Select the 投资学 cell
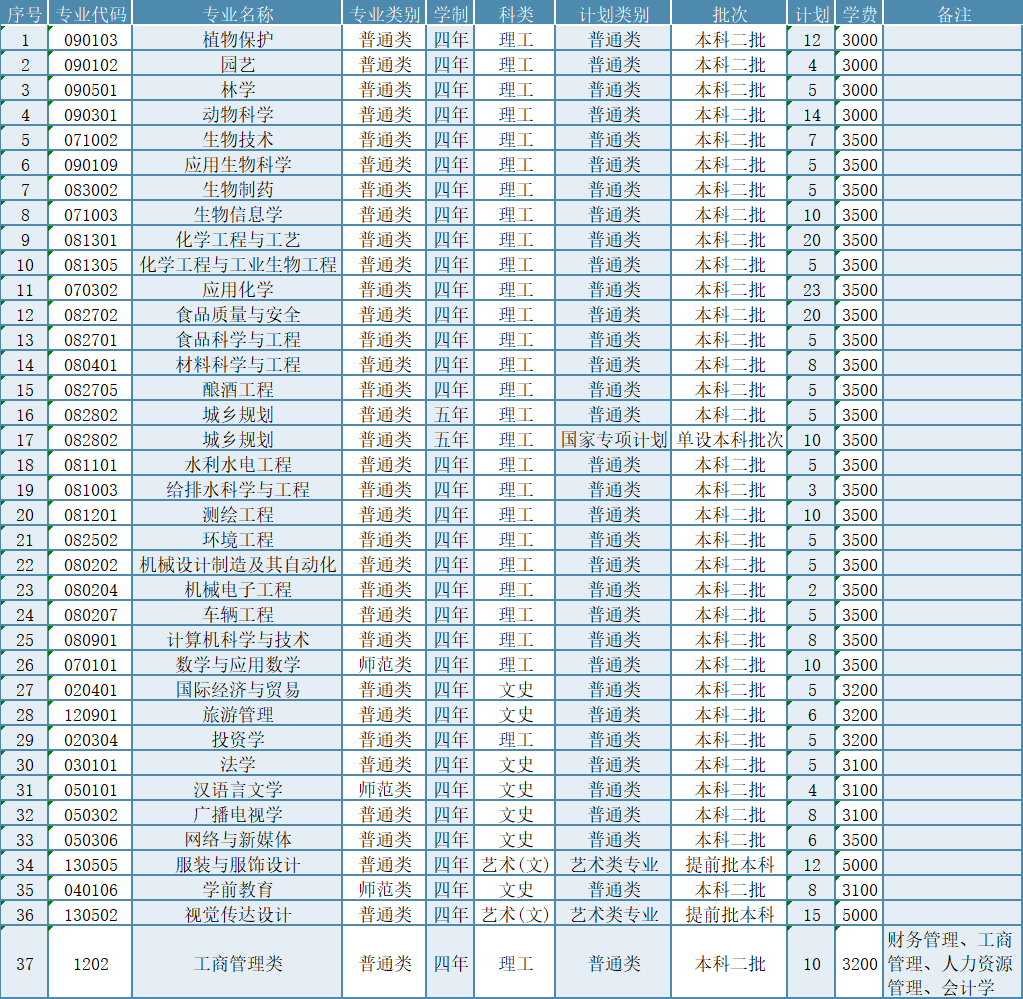1023x999 pixels. pos(237,740)
